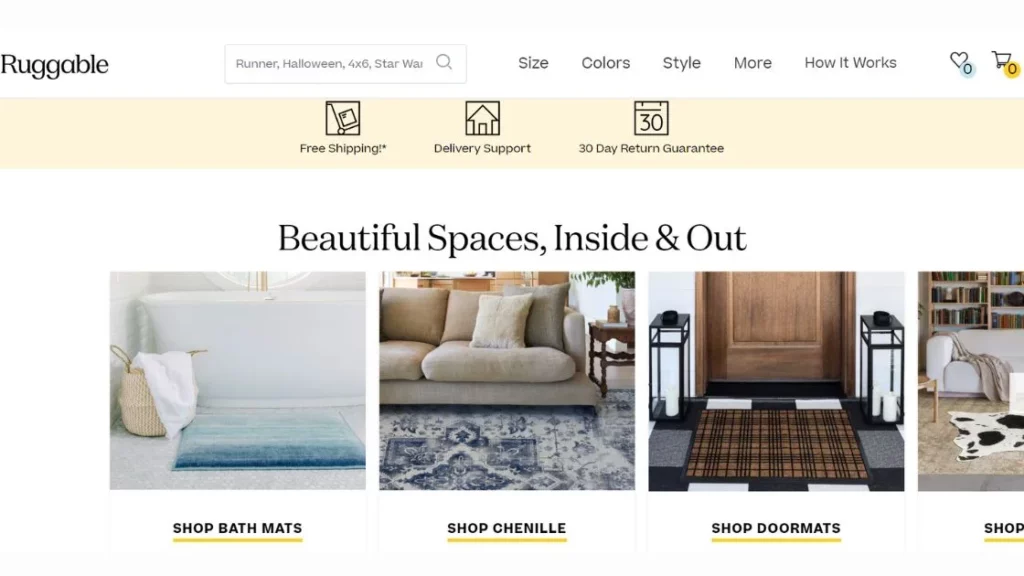Expand the Style menu
The height and width of the screenshot is (576, 1024).
tap(682, 63)
